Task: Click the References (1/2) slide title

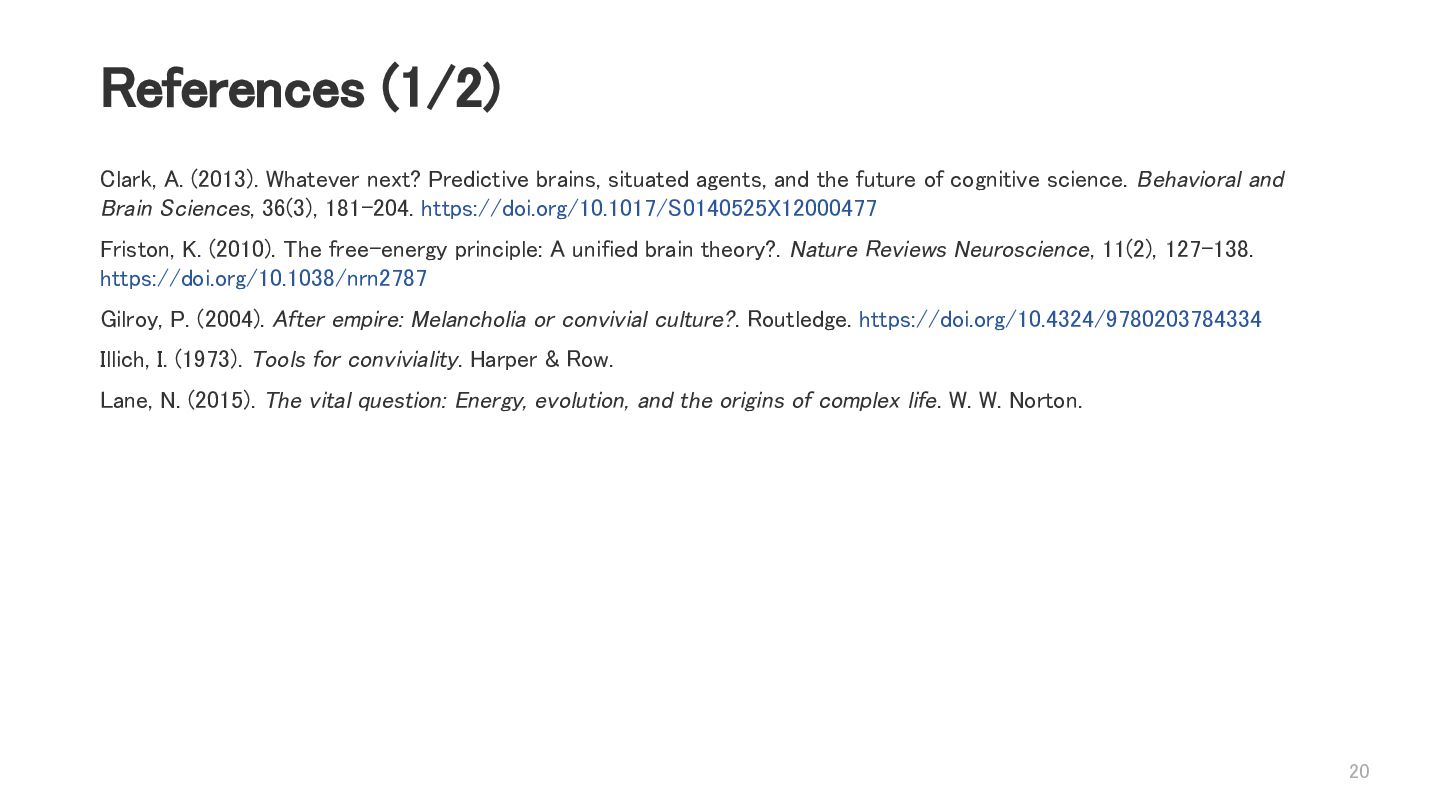Action: click(300, 89)
